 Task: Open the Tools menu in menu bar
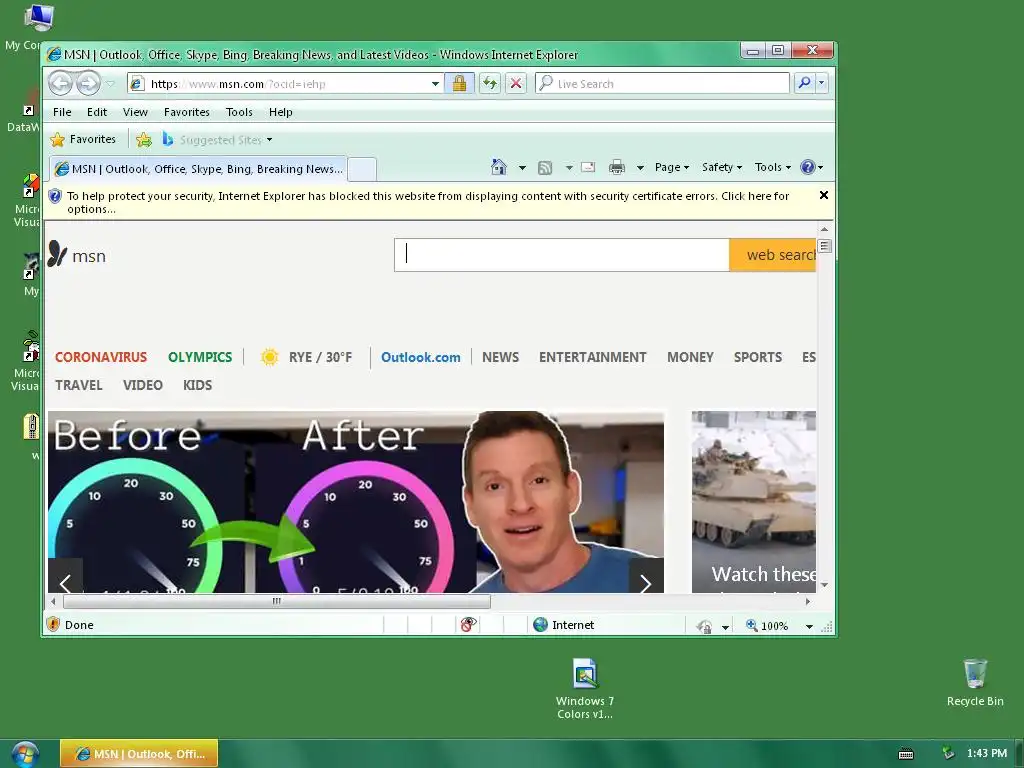[239, 112]
